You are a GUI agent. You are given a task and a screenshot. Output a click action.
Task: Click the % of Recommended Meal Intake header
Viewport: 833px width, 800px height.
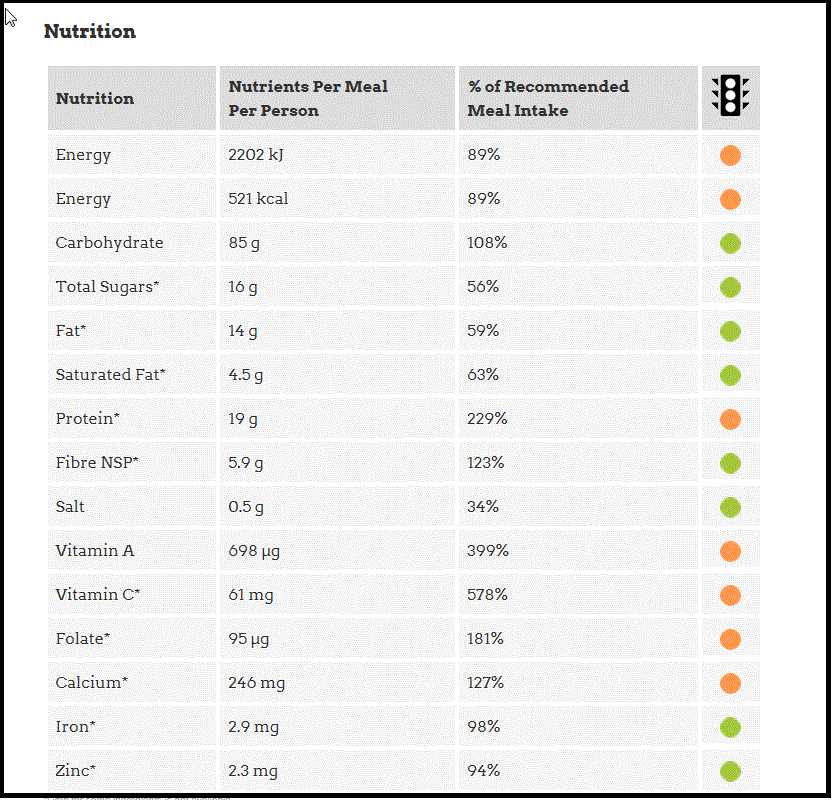(x=548, y=98)
